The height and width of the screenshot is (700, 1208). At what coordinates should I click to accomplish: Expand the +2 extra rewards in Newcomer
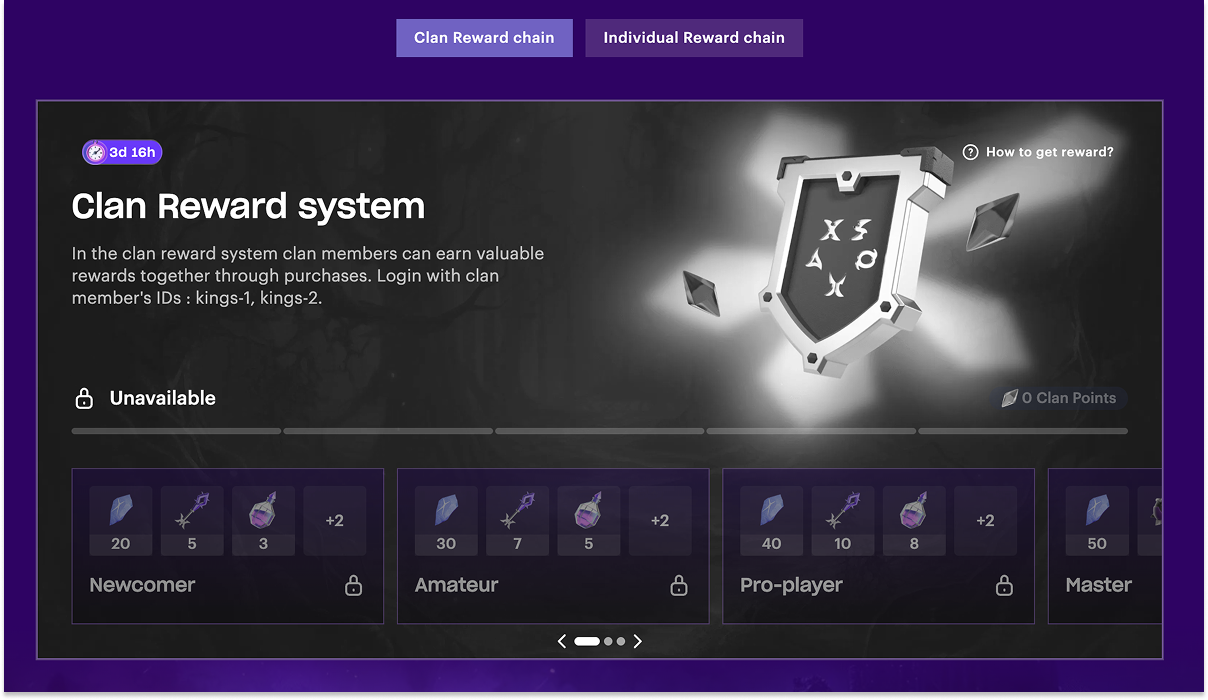[335, 520]
